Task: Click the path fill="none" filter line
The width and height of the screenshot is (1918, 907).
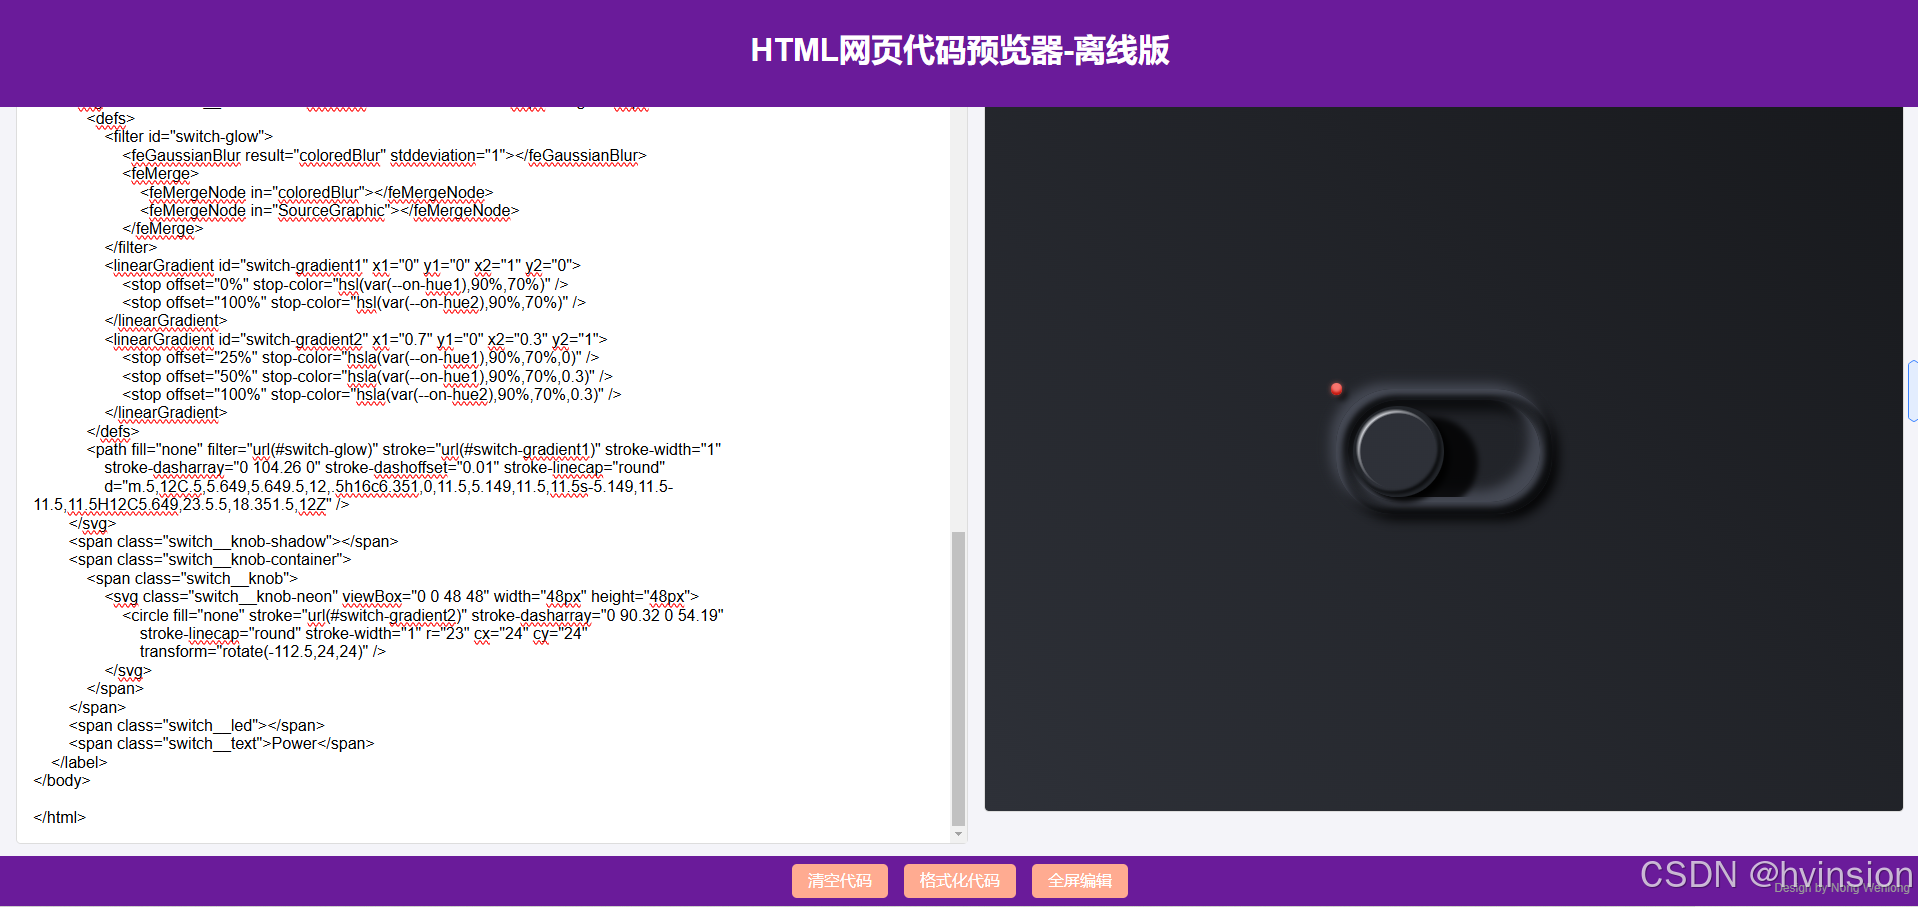Action: [404, 450]
